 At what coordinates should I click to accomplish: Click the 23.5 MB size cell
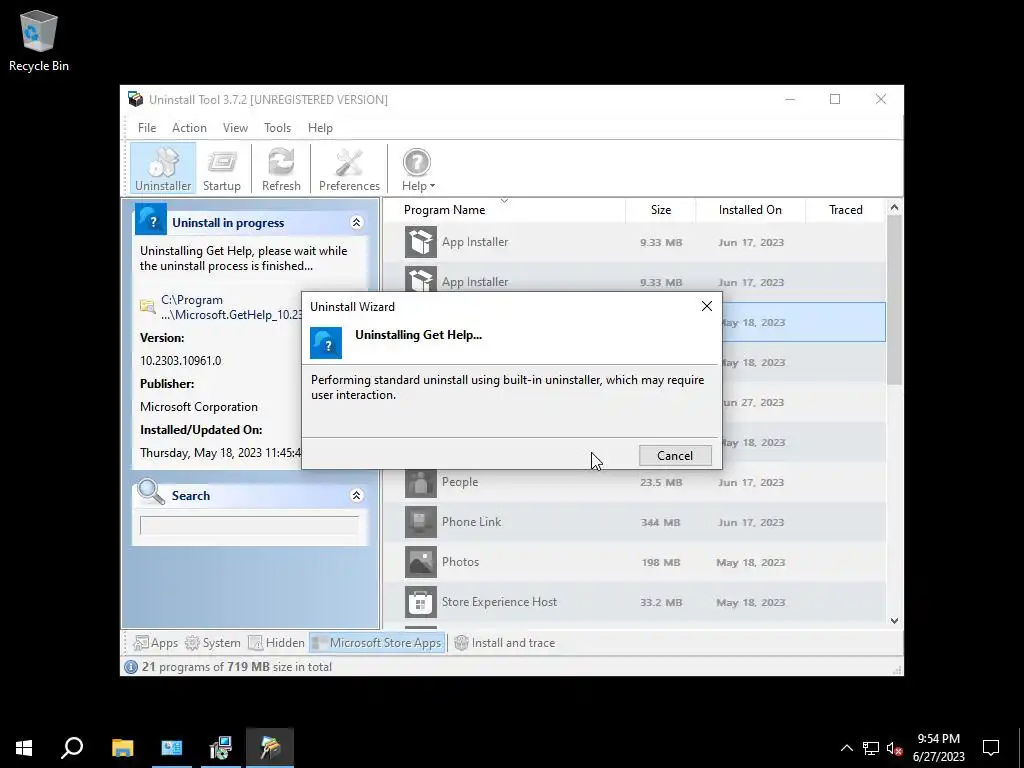661,483
